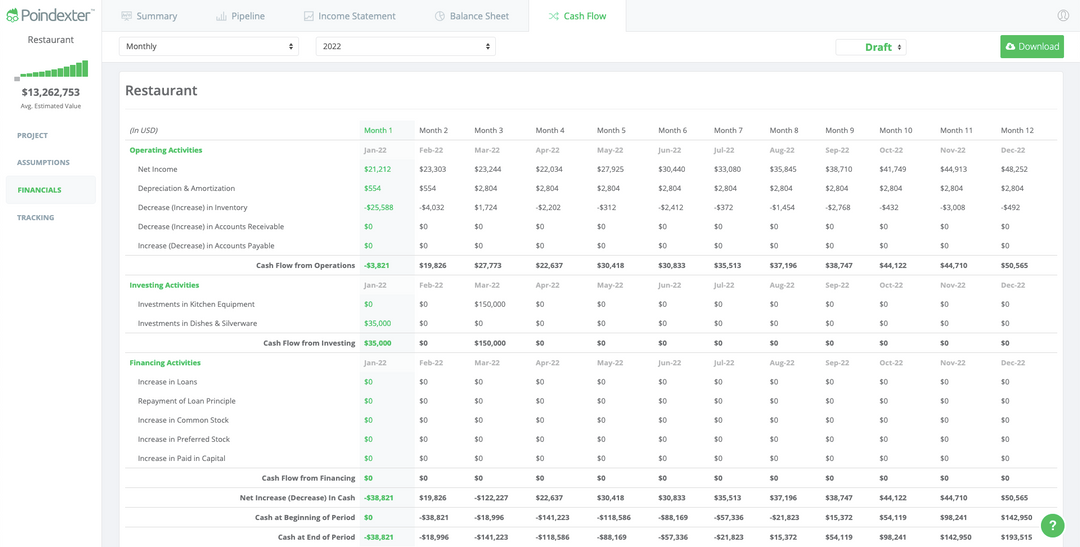Image resolution: width=1080 pixels, height=547 pixels.
Task: Click the Balance Sheet pie icon
Action: click(440, 16)
